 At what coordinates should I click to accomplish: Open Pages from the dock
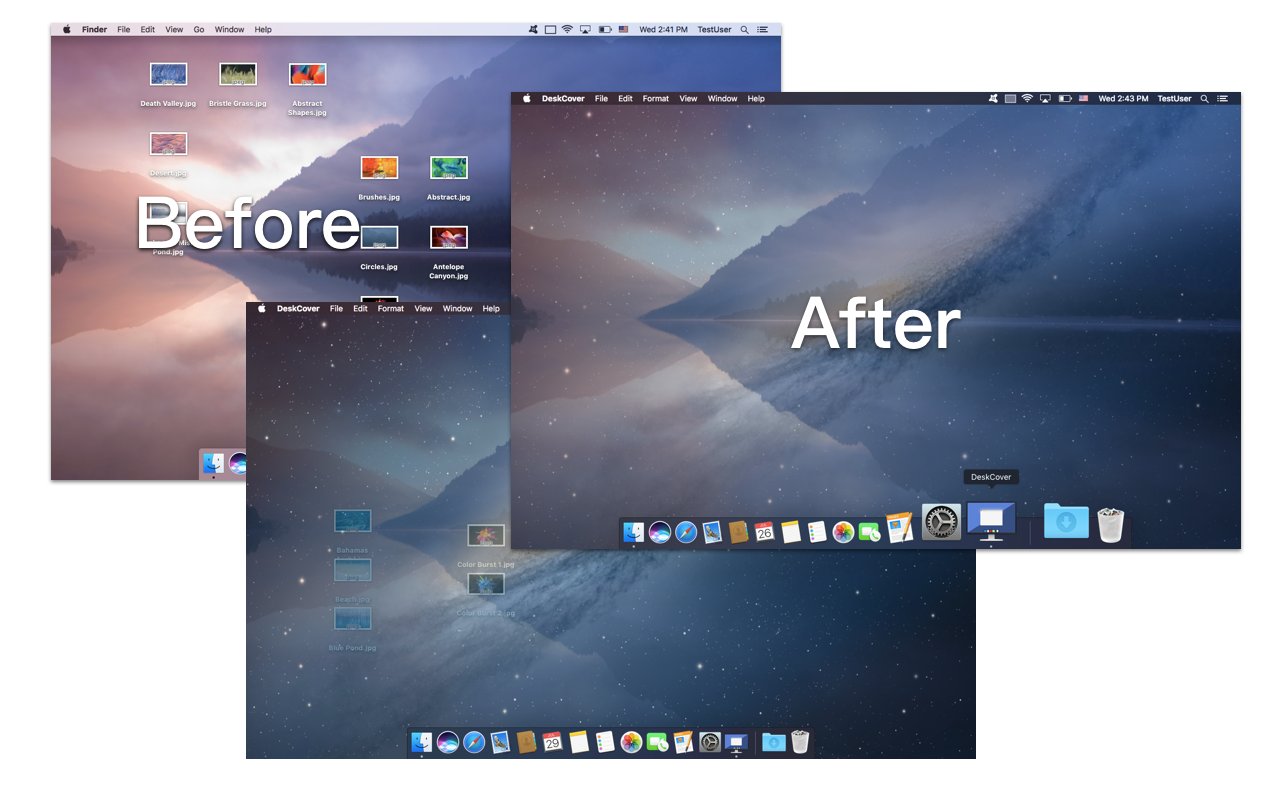tap(897, 523)
